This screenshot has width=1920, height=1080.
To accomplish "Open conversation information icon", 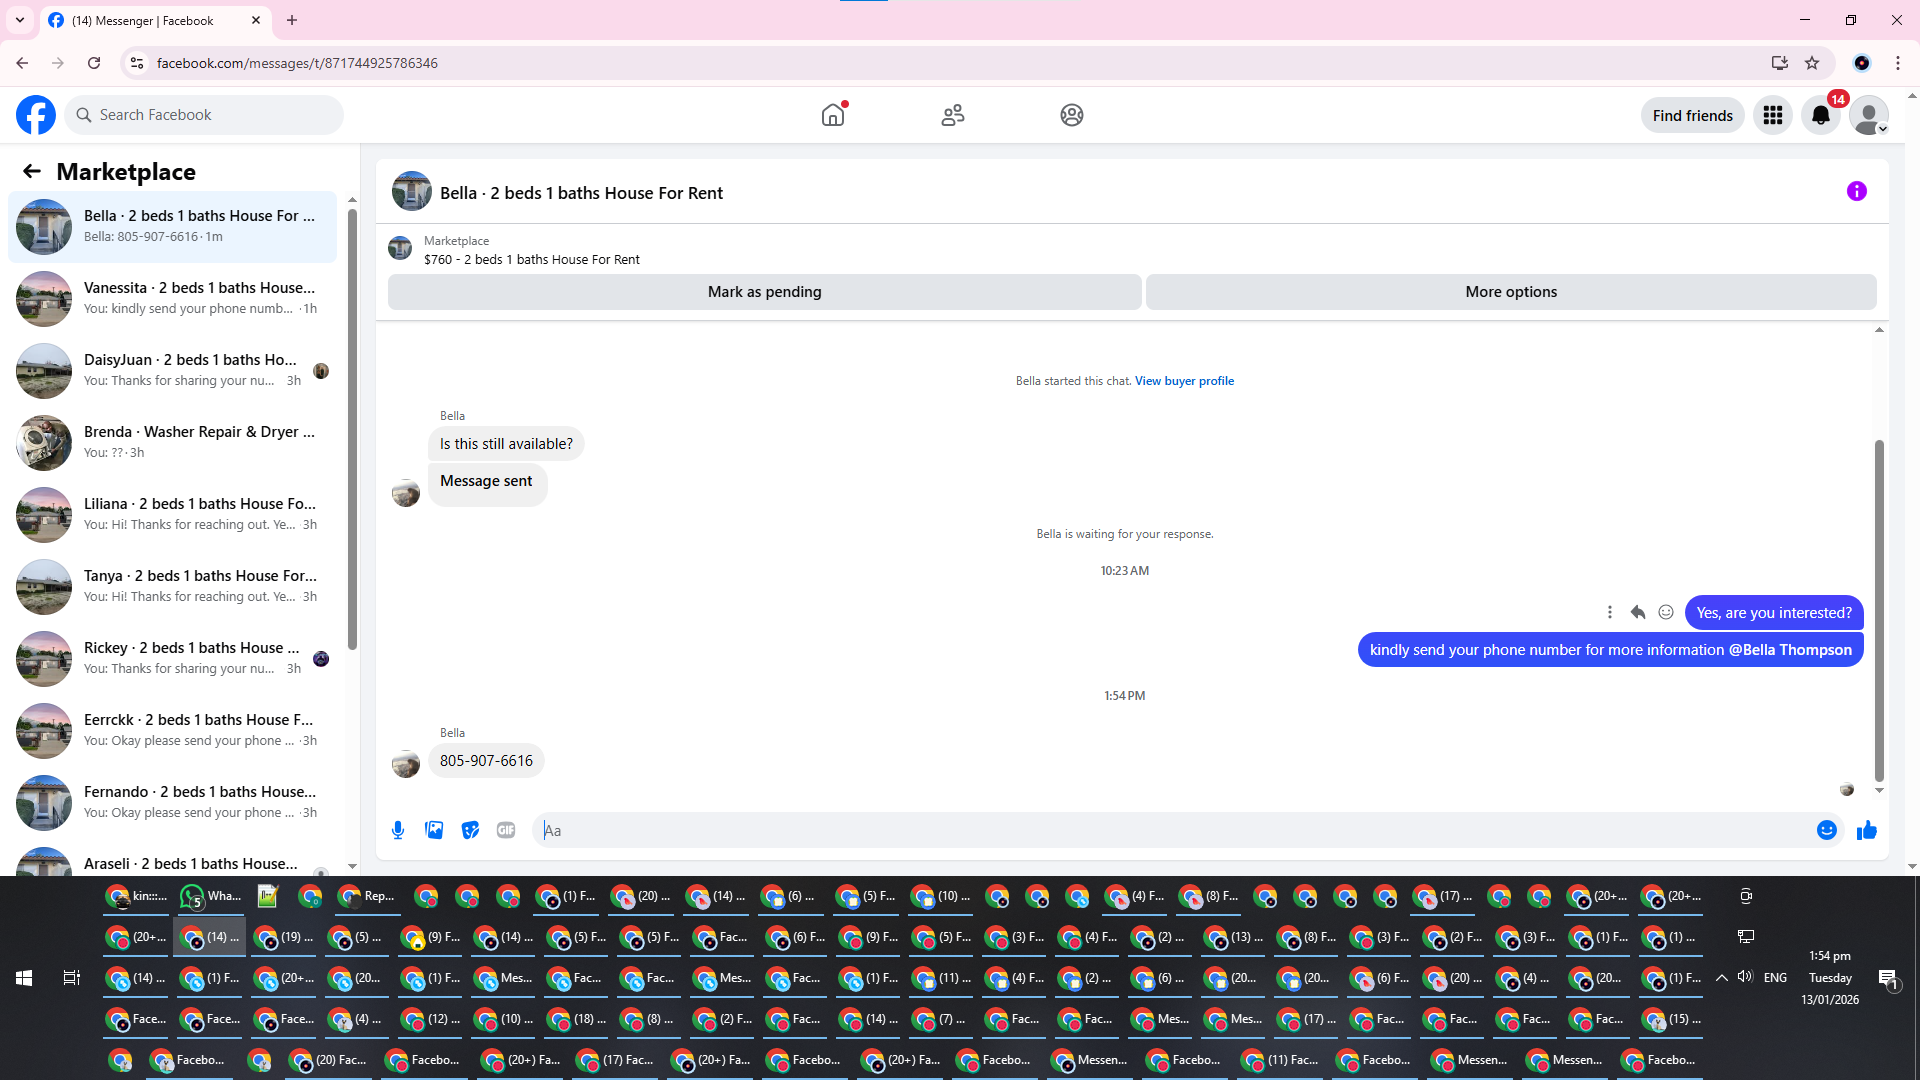I will (x=1856, y=191).
